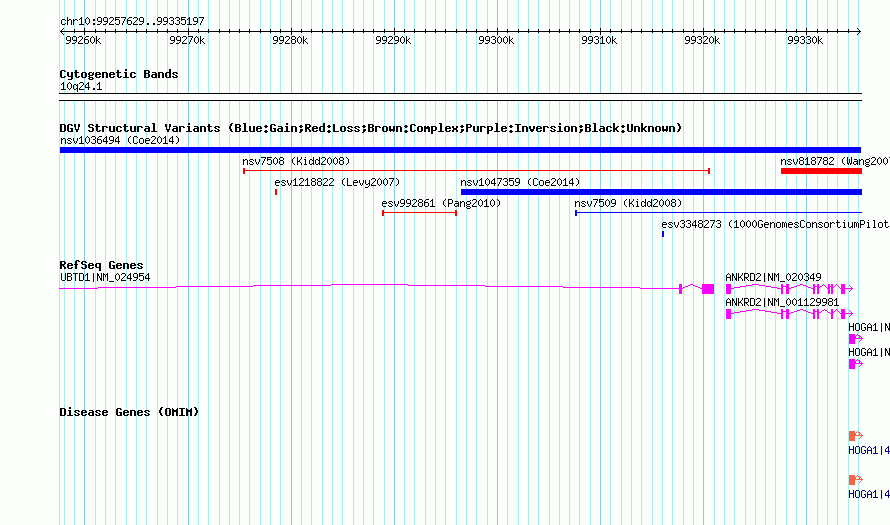
Task: Open the DGV Structural Variants track heading
Action: coord(371,128)
